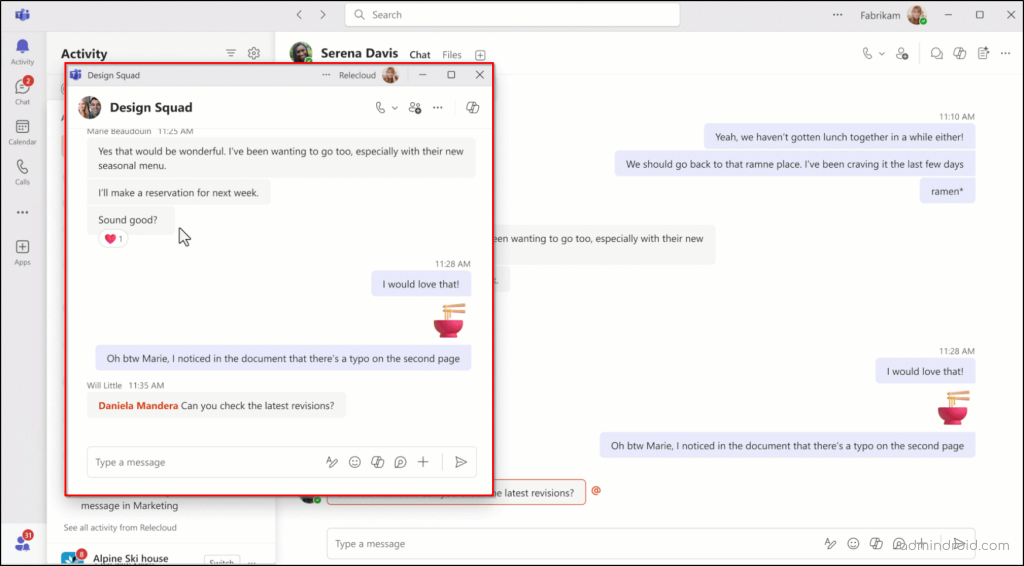
Task: Send the message in Design Squad
Action: 461,462
